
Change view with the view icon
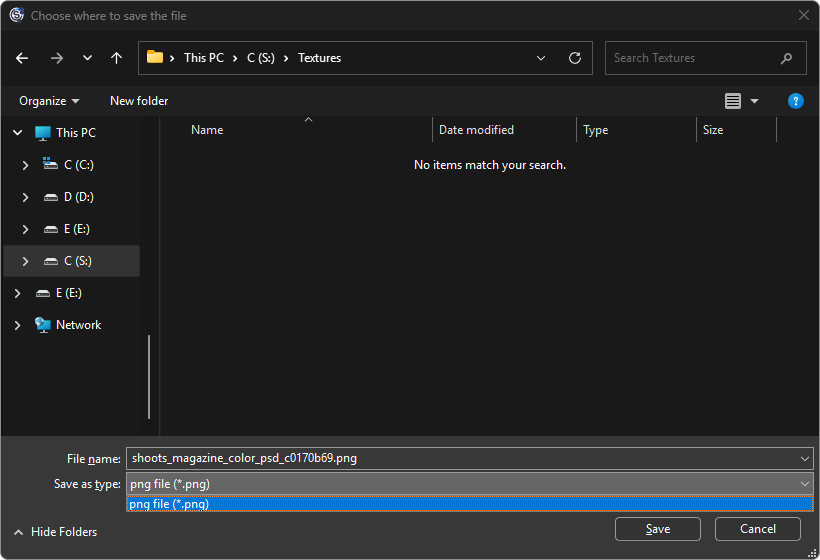[x=733, y=101]
